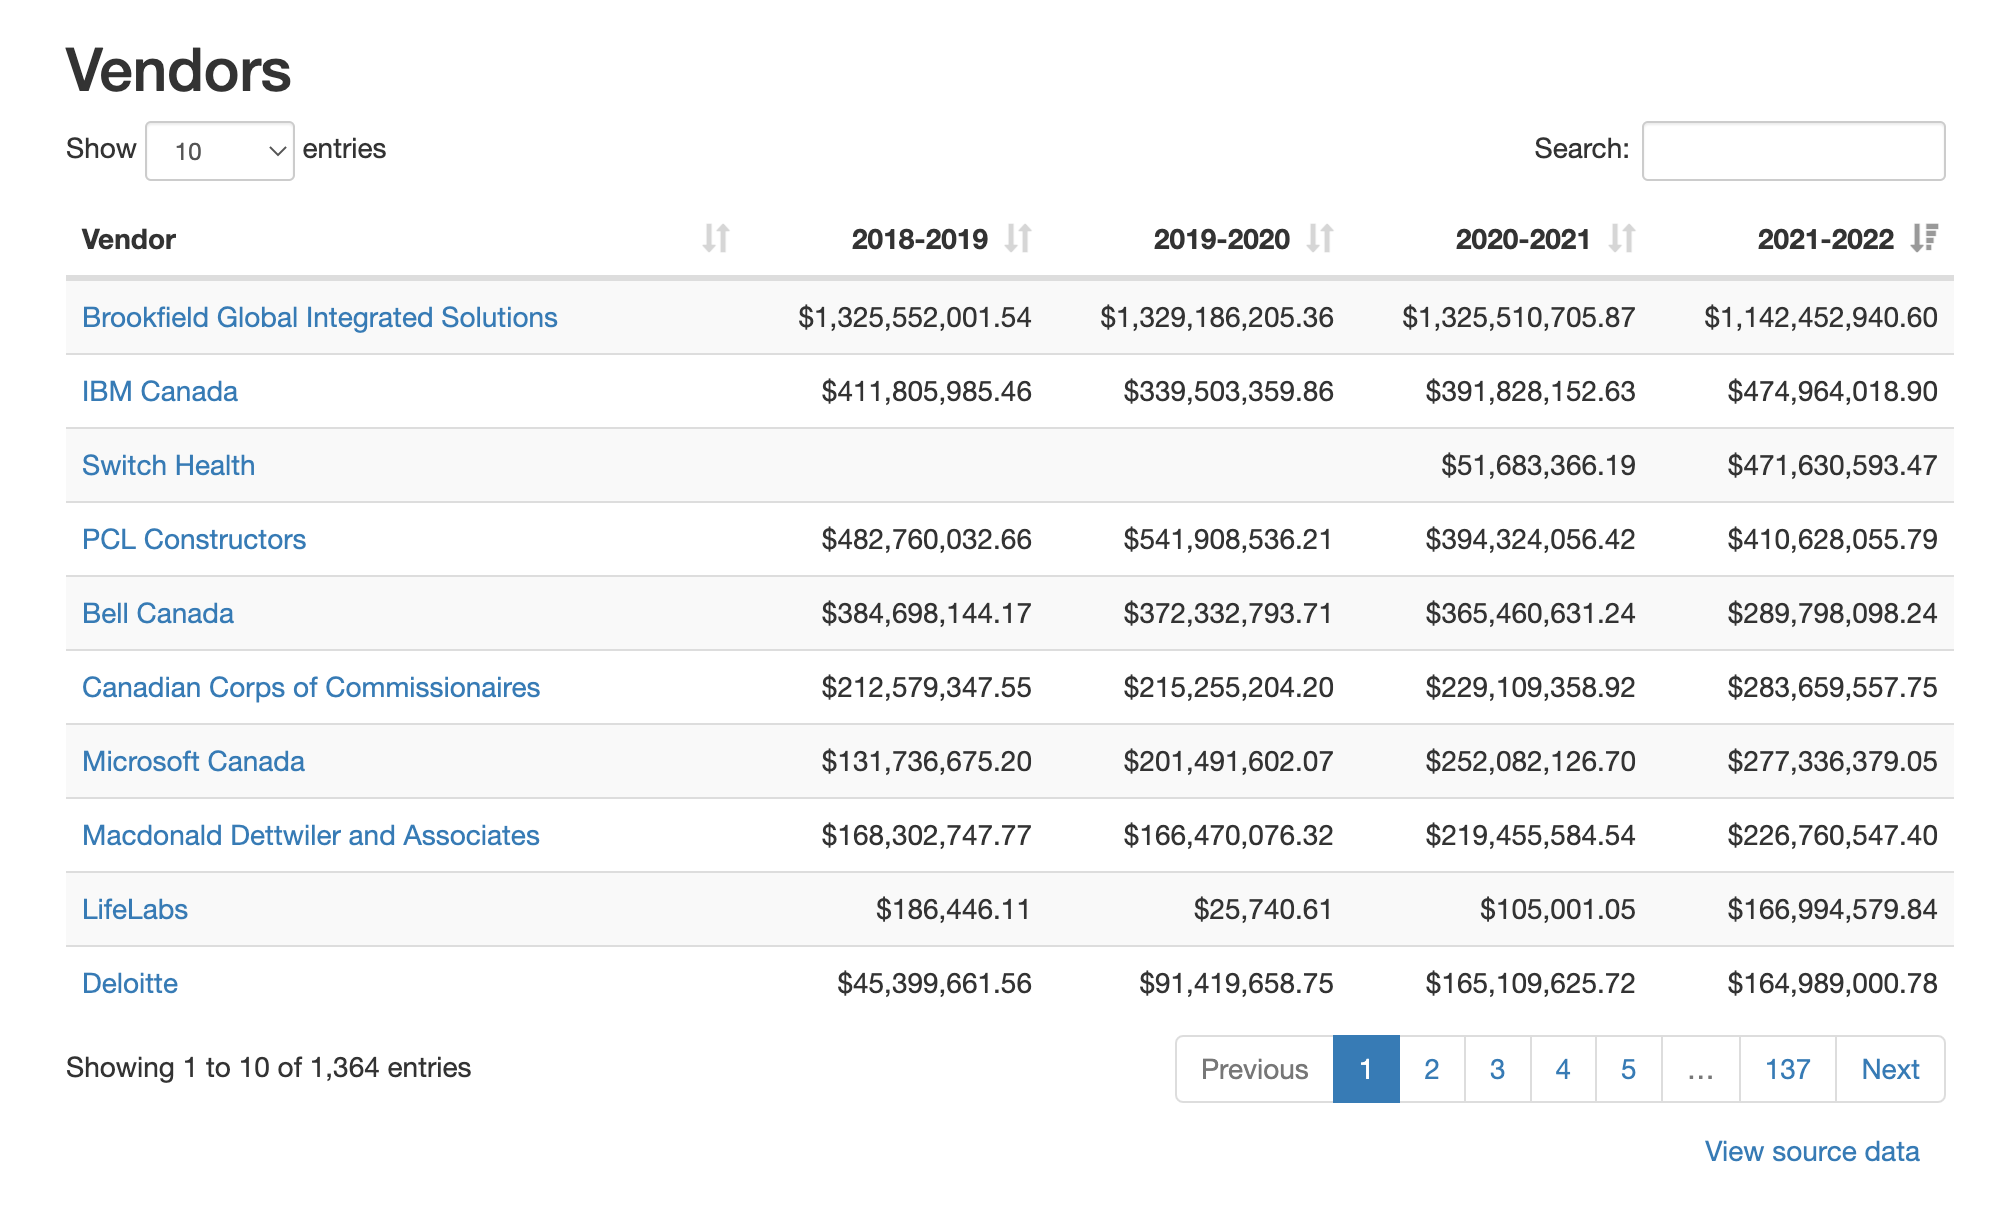
Task: Select LifeLabs' $25,740.61 cell
Action: [x=1263, y=909]
